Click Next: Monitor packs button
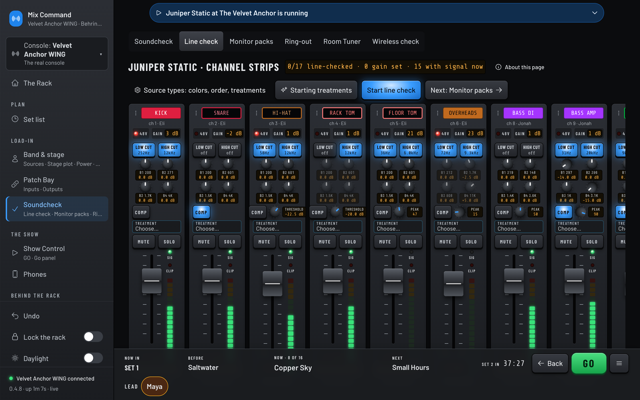Viewport: 640px width, 400px height. pyautogui.click(x=466, y=90)
